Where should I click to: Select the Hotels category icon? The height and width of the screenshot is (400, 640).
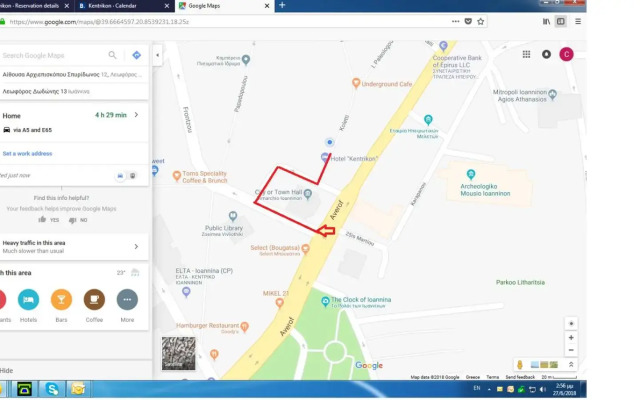pyautogui.click(x=28, y=300)
